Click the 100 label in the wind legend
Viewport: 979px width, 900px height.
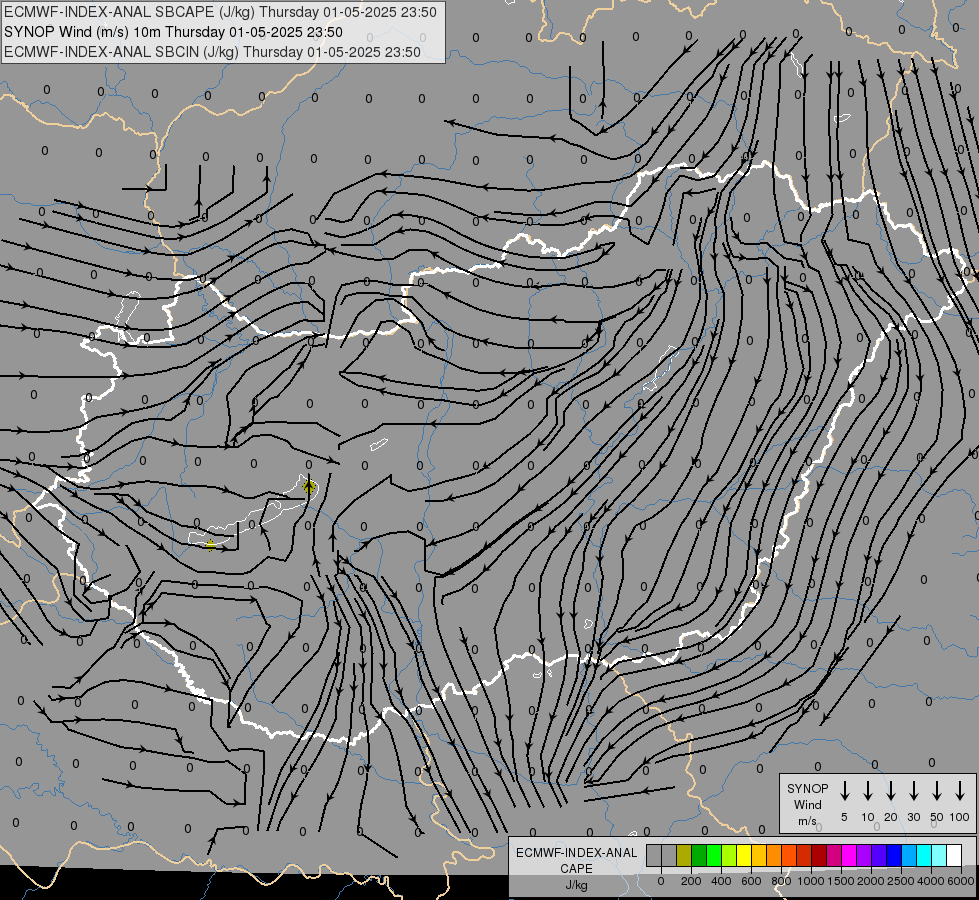(x=960, y=817)
